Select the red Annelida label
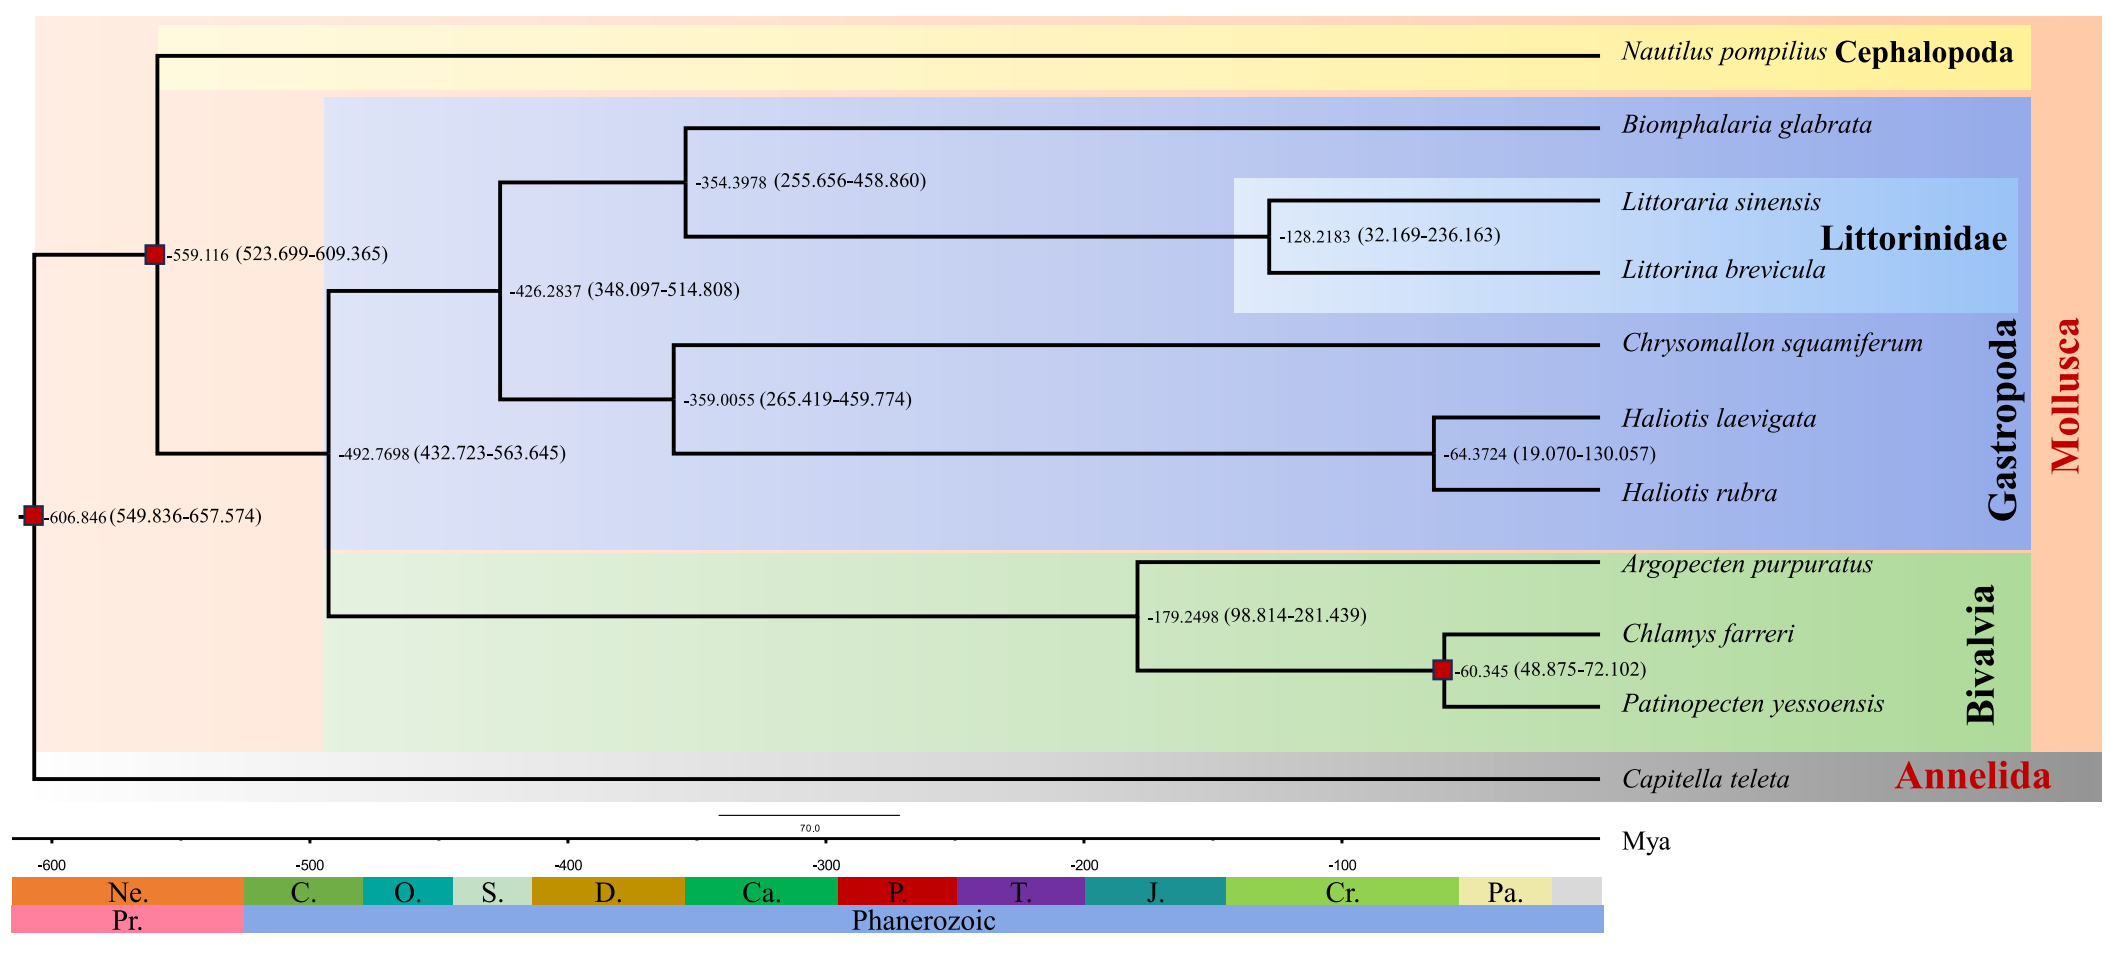Image resolution: width=2116 pixels, height=954 pixels. click(1972, 776)
